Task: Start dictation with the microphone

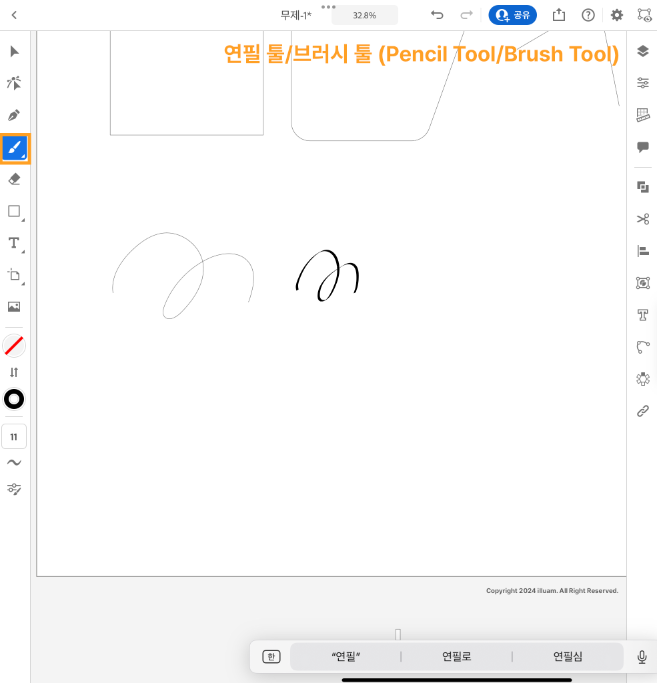Action: 642,656
